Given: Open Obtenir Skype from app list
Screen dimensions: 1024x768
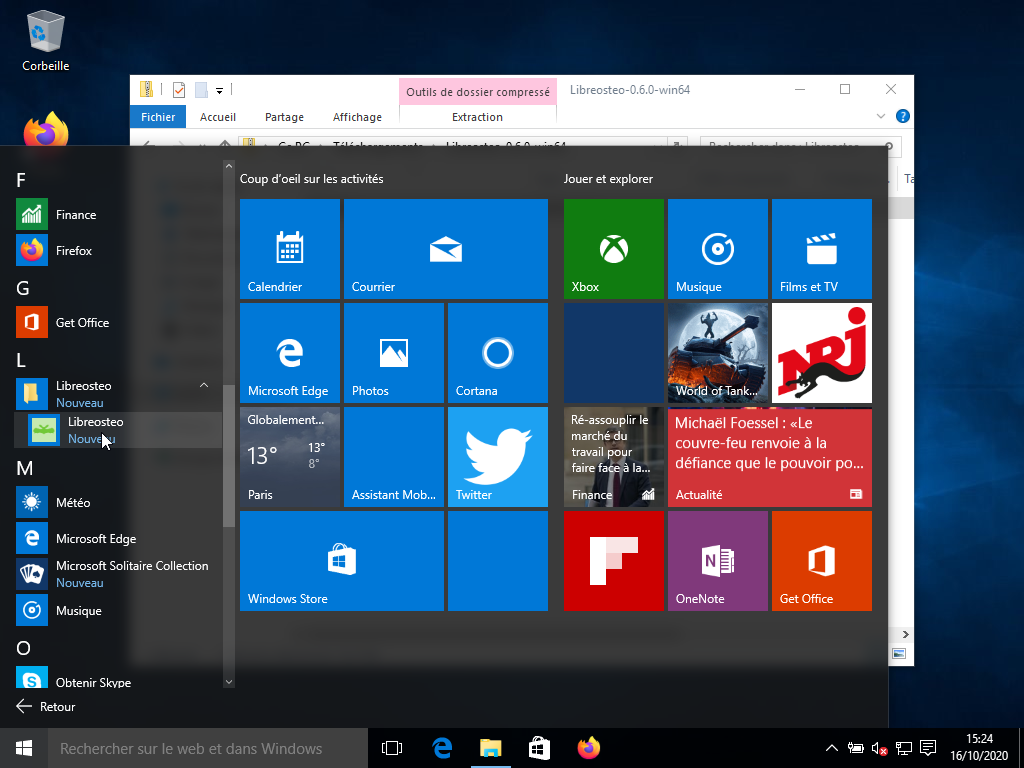Looking at the screenshot, I should (118, 679).
